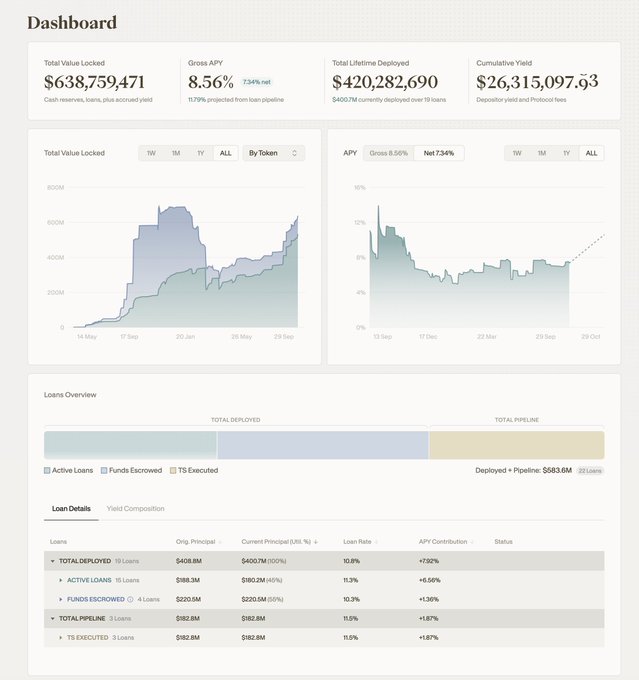This screenshot has height=680, width=639.
Task: Select 1M range on APY chart
Action: click(542, 153)
